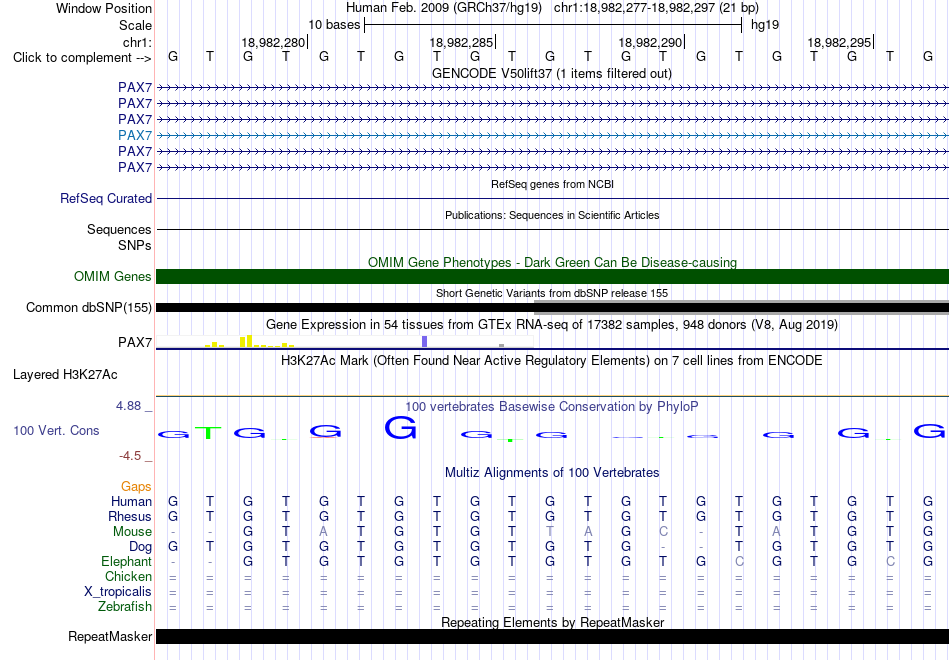Click the Human species label
This screenshot has height=660, width=950.
tap(131, 502)
